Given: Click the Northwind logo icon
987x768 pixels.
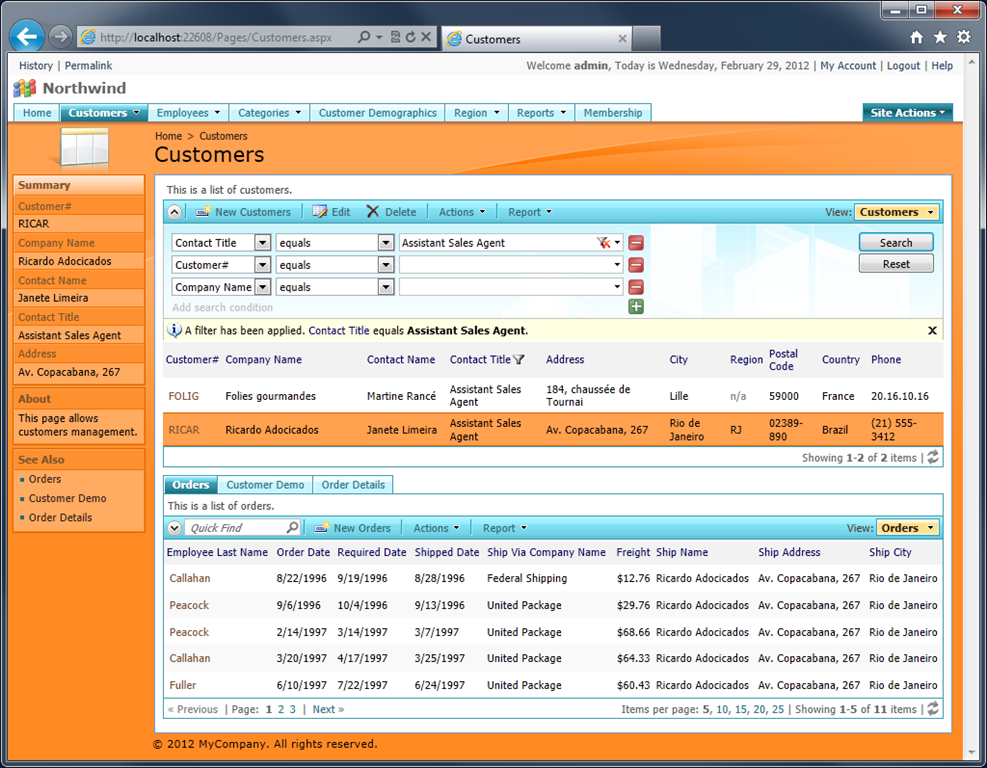Looking at the screenshot, I should pos(25,88).
